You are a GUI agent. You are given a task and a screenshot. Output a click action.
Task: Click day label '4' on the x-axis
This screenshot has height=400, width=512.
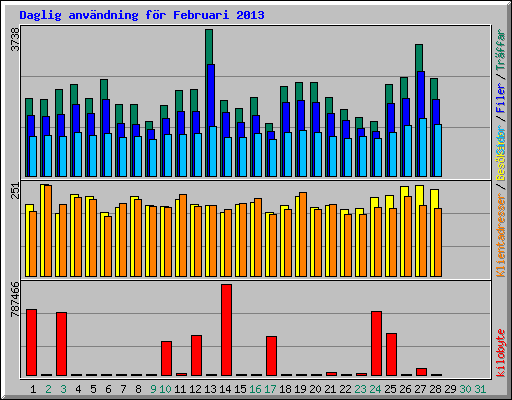tap(78, 389)
